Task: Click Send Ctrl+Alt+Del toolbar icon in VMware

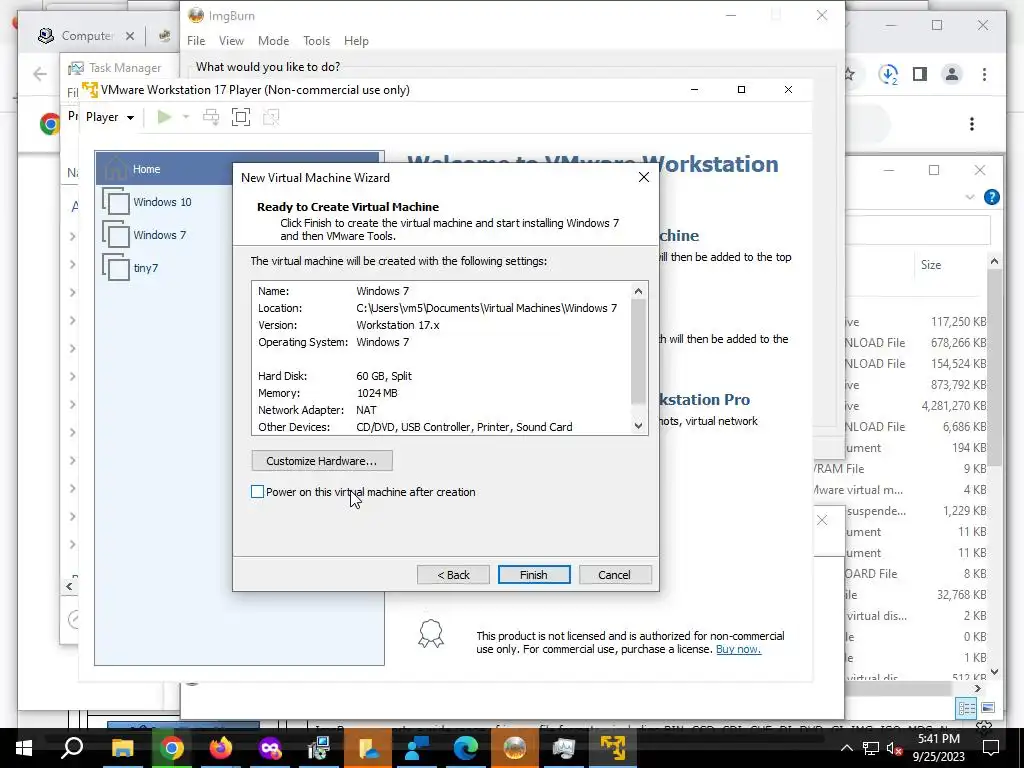Action: click(x=211, y=117)
